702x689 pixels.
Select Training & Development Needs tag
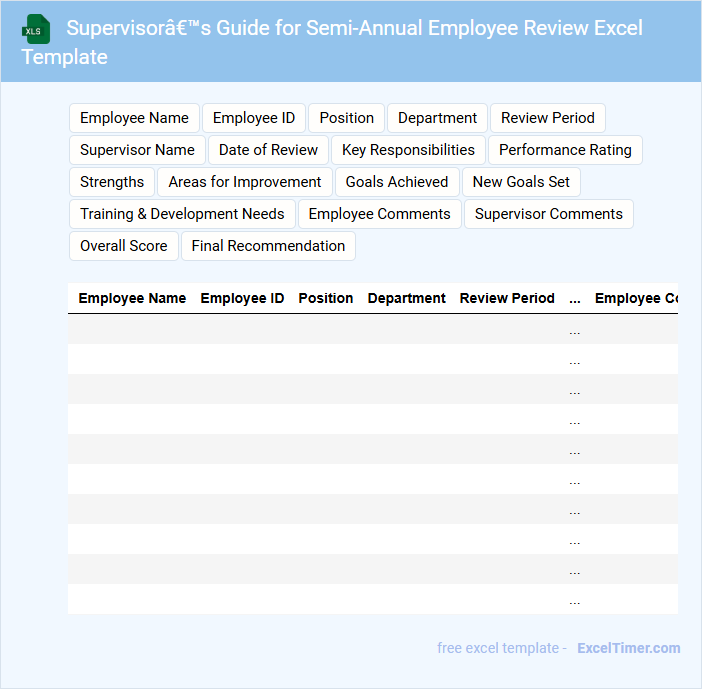(x=182, y=214)
